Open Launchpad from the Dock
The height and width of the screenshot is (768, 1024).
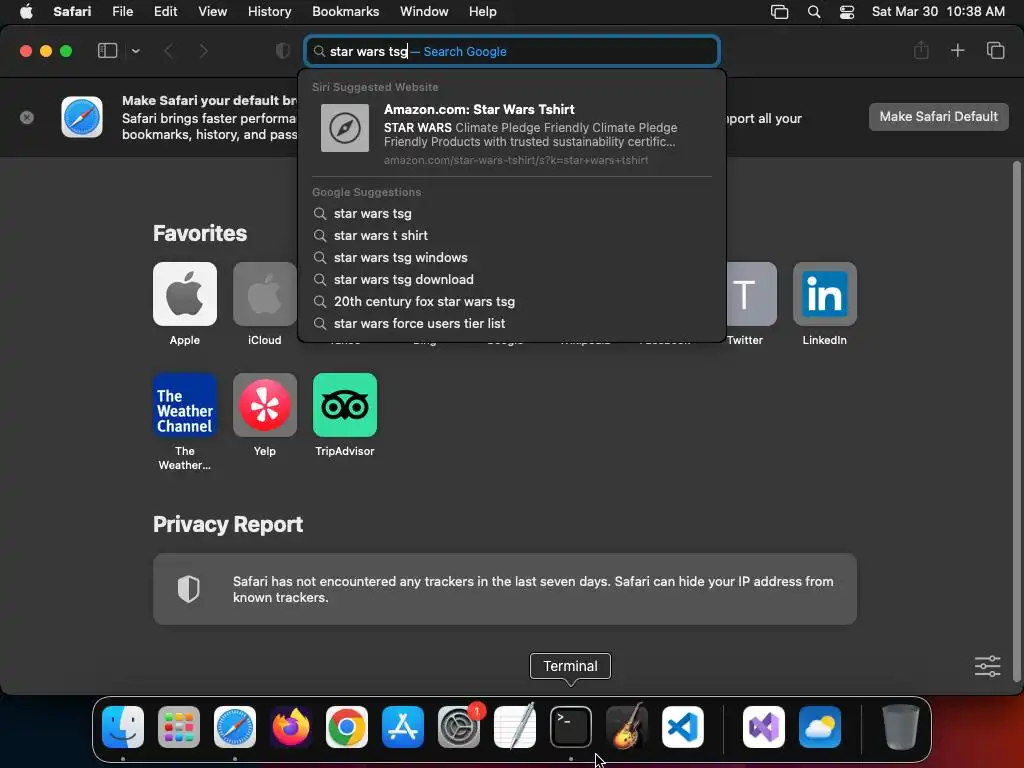pos(179,727)
